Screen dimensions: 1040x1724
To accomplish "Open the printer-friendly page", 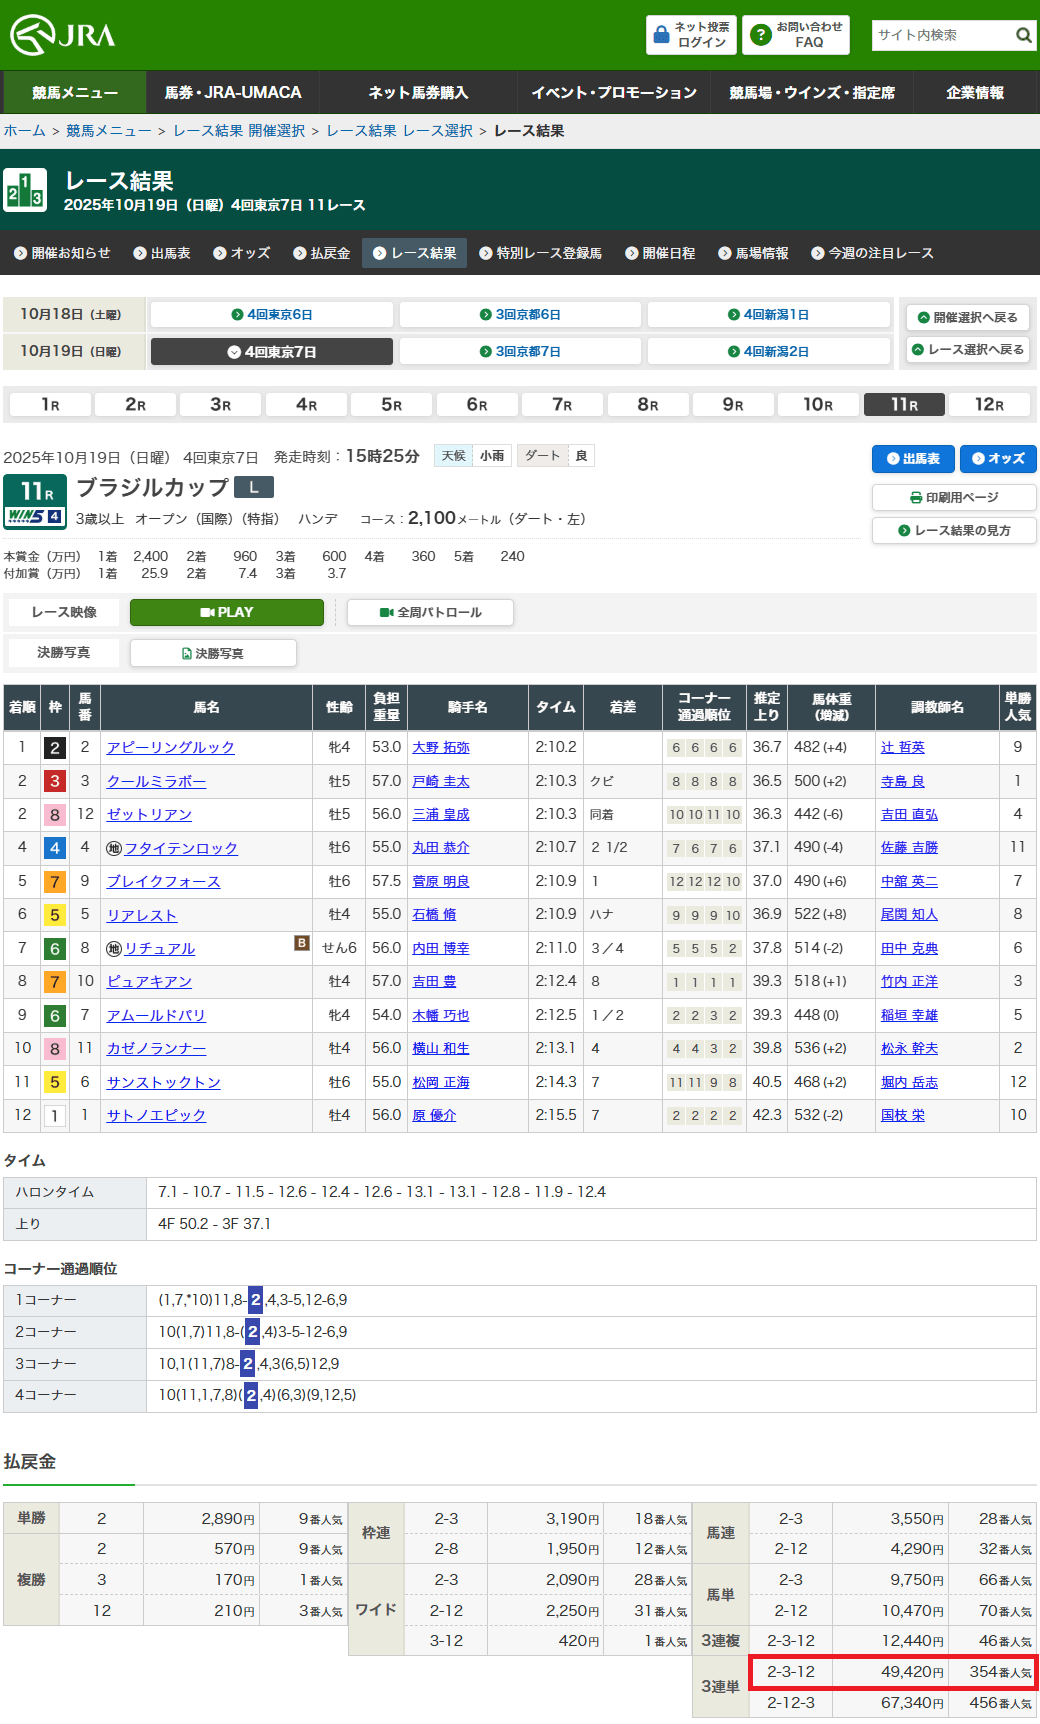I will point(953,498).
